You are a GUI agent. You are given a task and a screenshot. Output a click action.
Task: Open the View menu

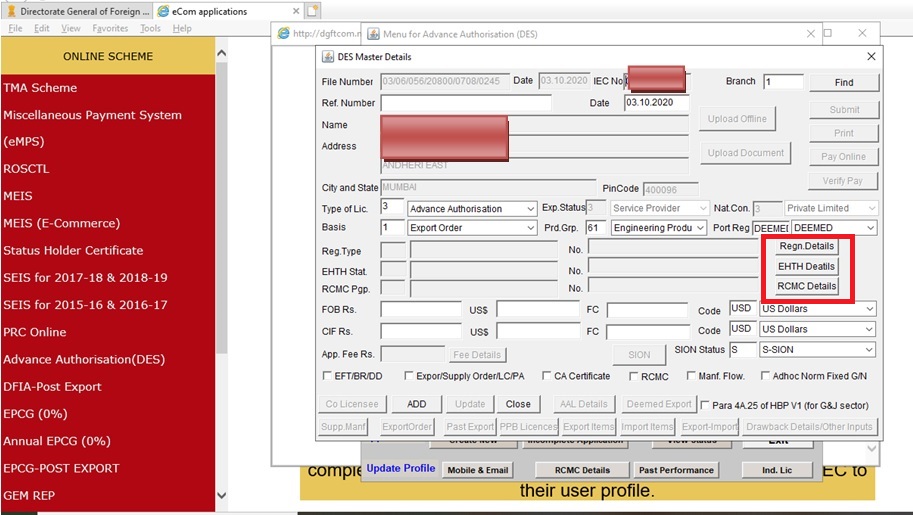(70, 28)
